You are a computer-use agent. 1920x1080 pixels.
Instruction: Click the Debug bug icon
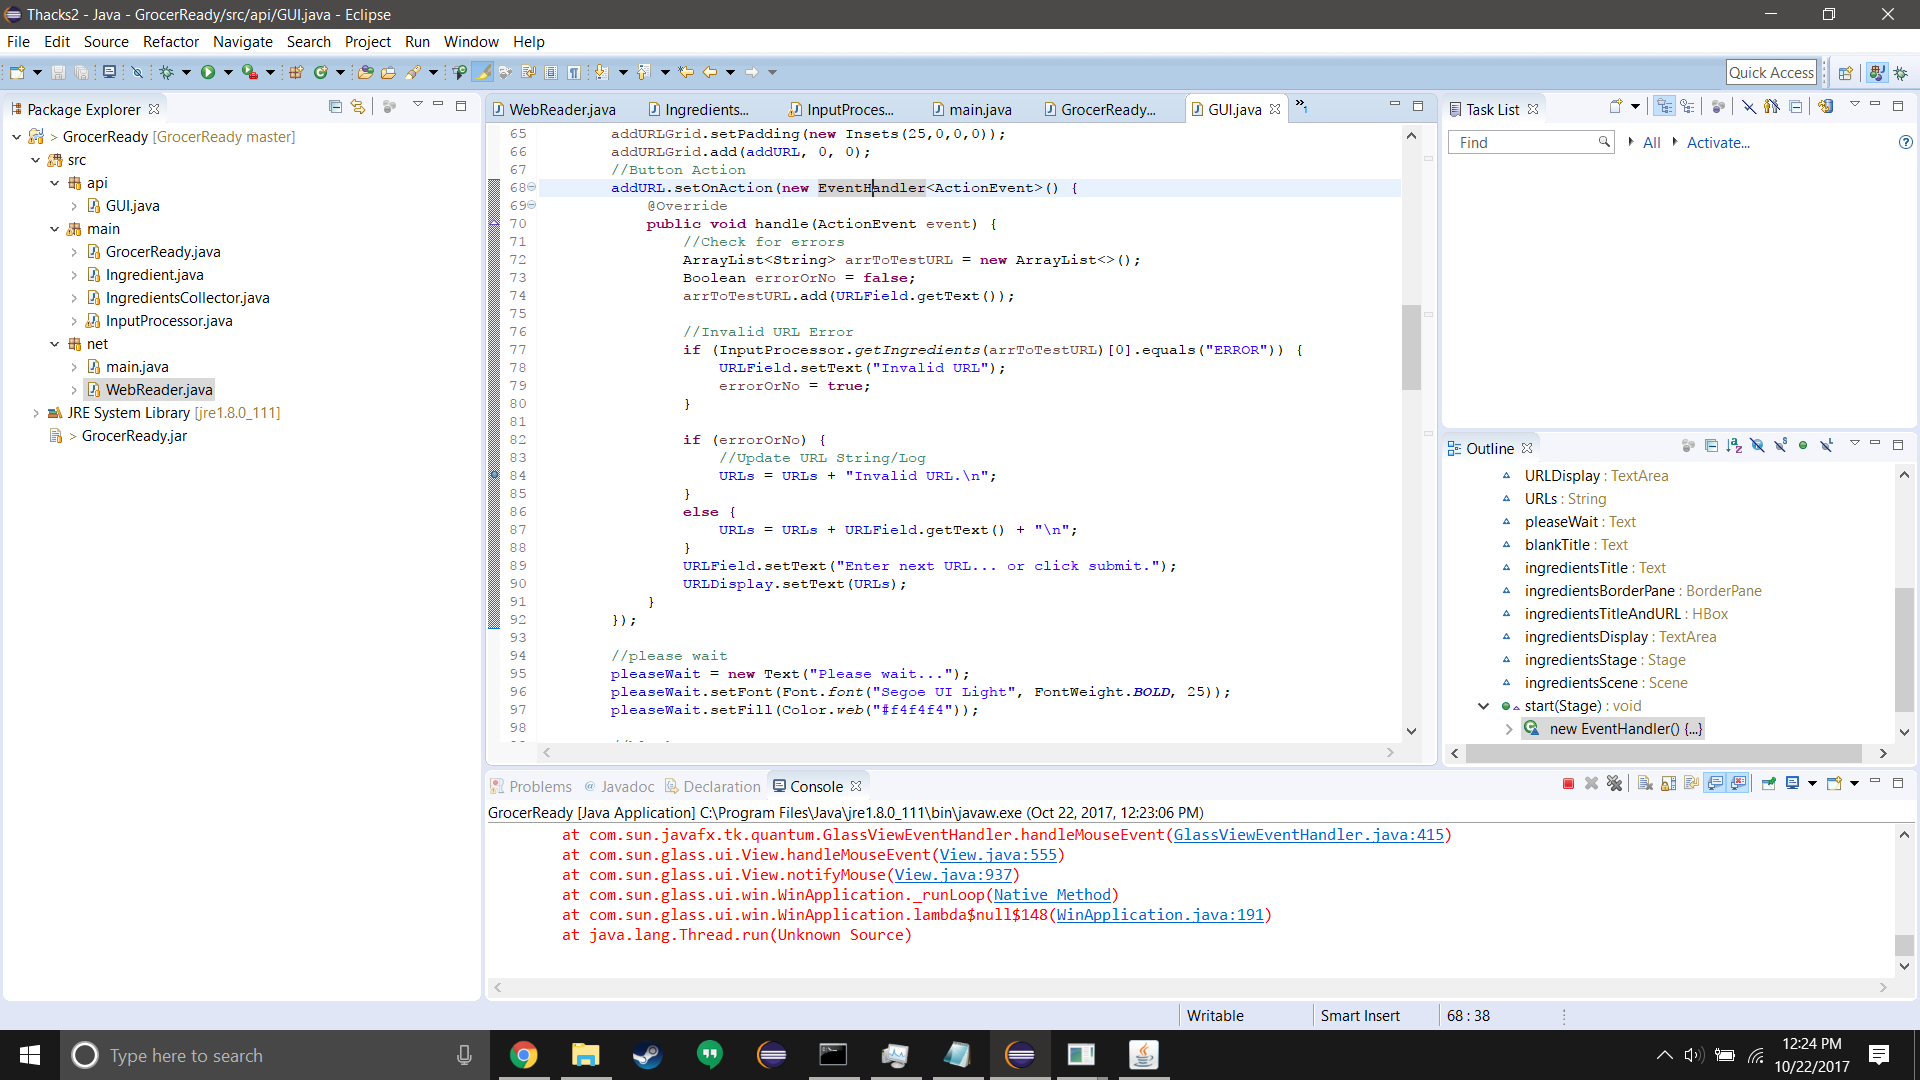click(166, 72)
